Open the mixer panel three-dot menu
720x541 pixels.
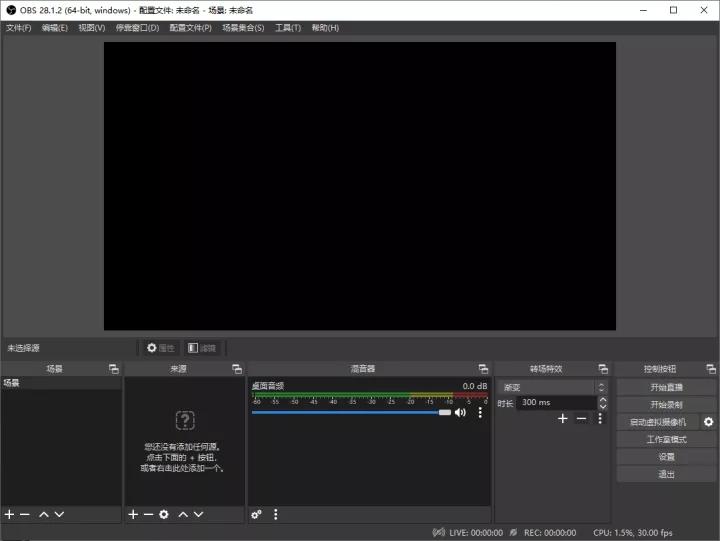pos(276,514)
